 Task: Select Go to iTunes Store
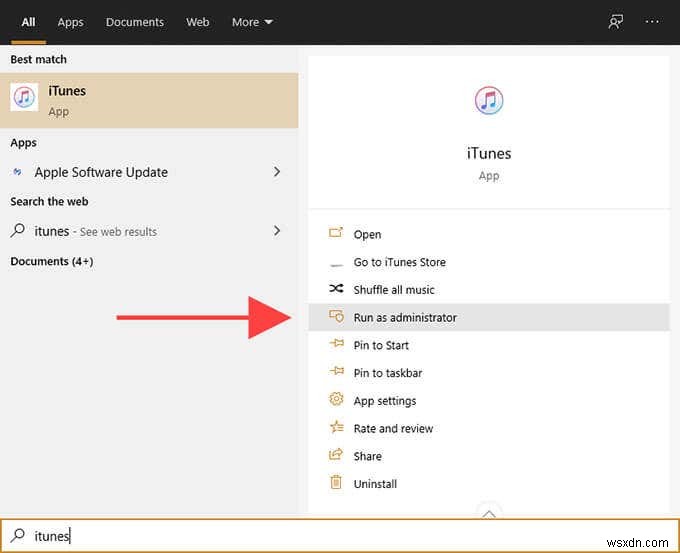point(399,262)
